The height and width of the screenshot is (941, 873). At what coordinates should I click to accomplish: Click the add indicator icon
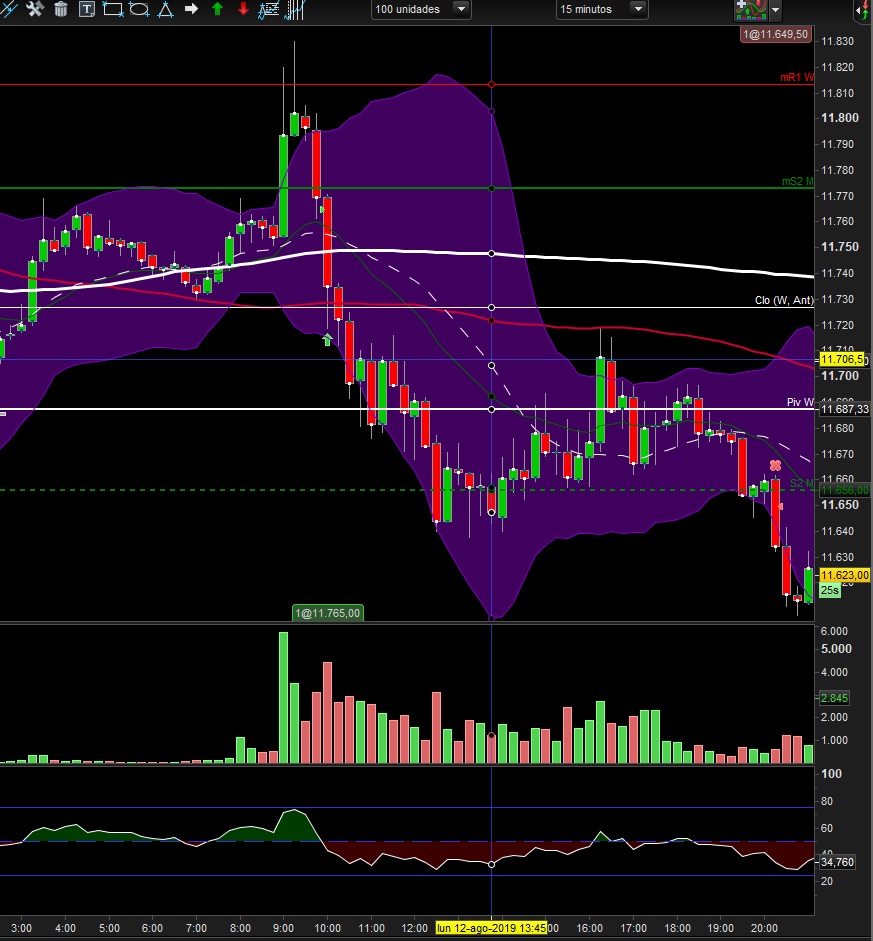[x=751, y=10]
